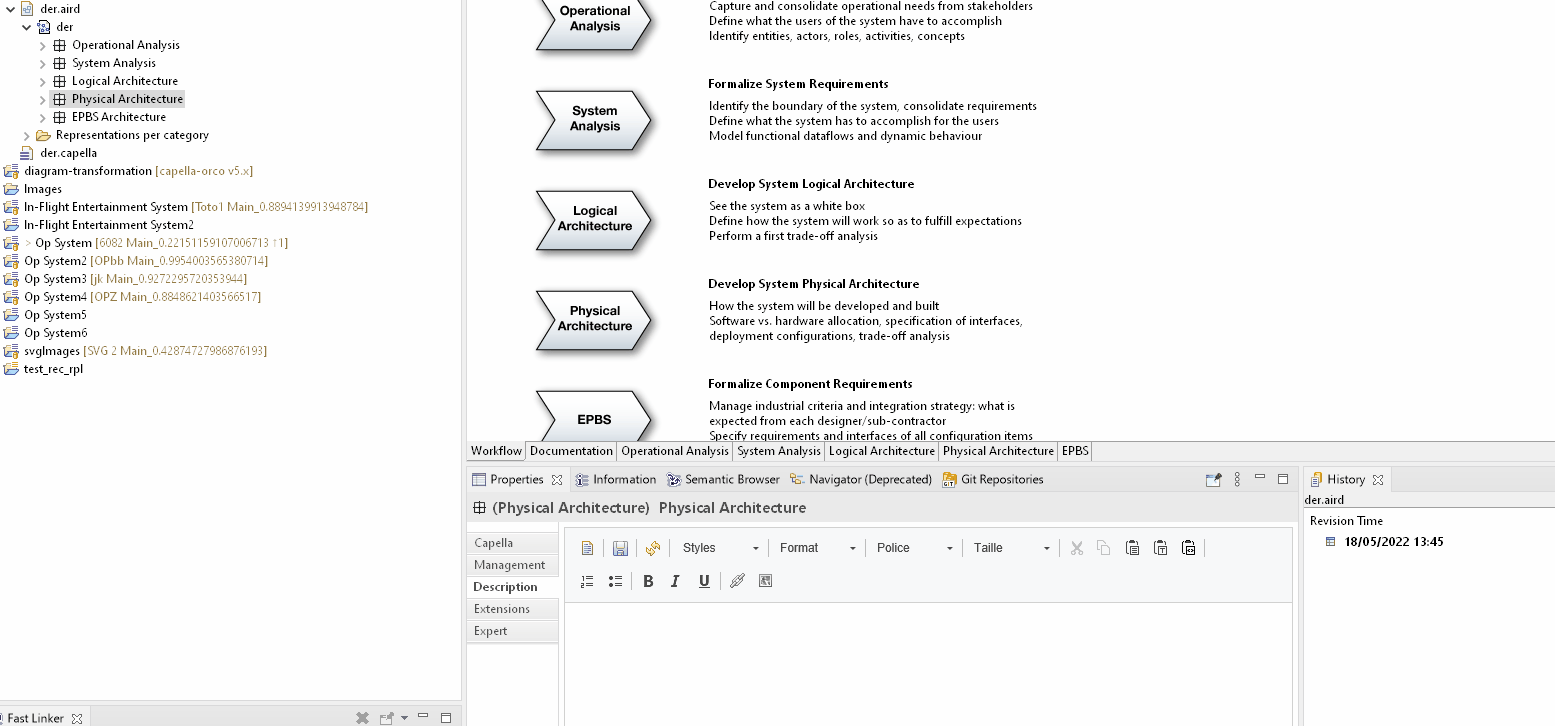Screen dimensions: 1555x726
Task: Click the Save icon in the description toolbar
Action: click(620, 547)
